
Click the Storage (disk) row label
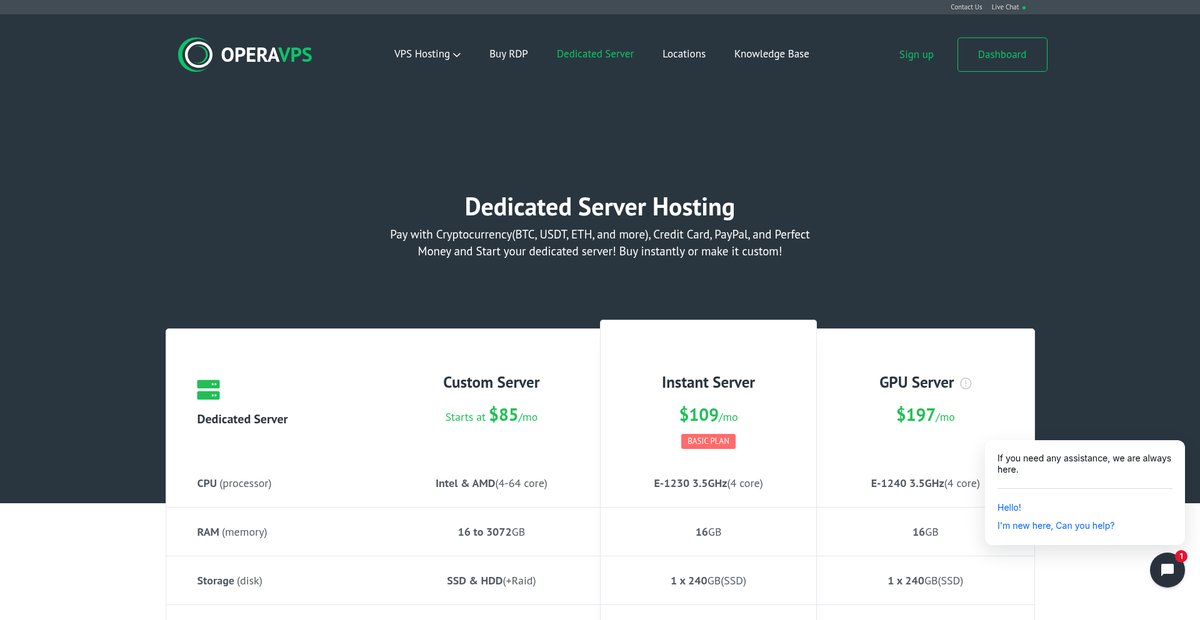tap(229, 581)
